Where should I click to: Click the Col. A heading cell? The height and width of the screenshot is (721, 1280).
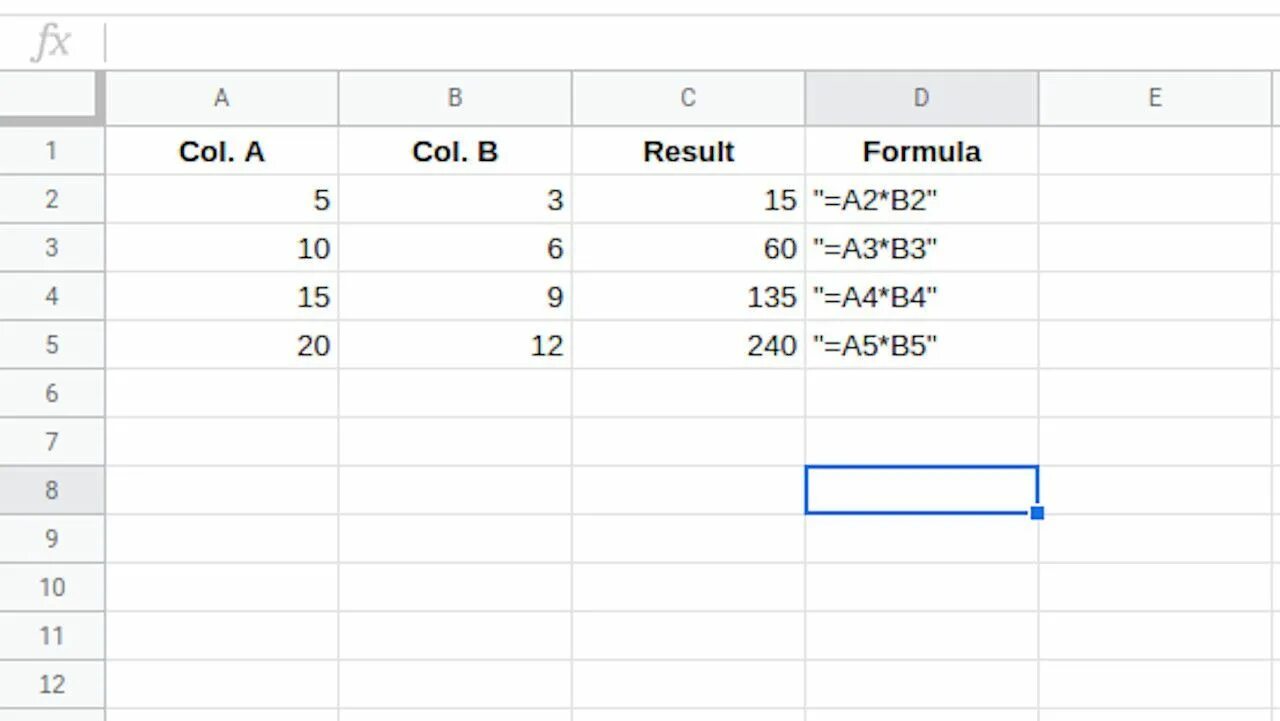(x=222, y=151)
